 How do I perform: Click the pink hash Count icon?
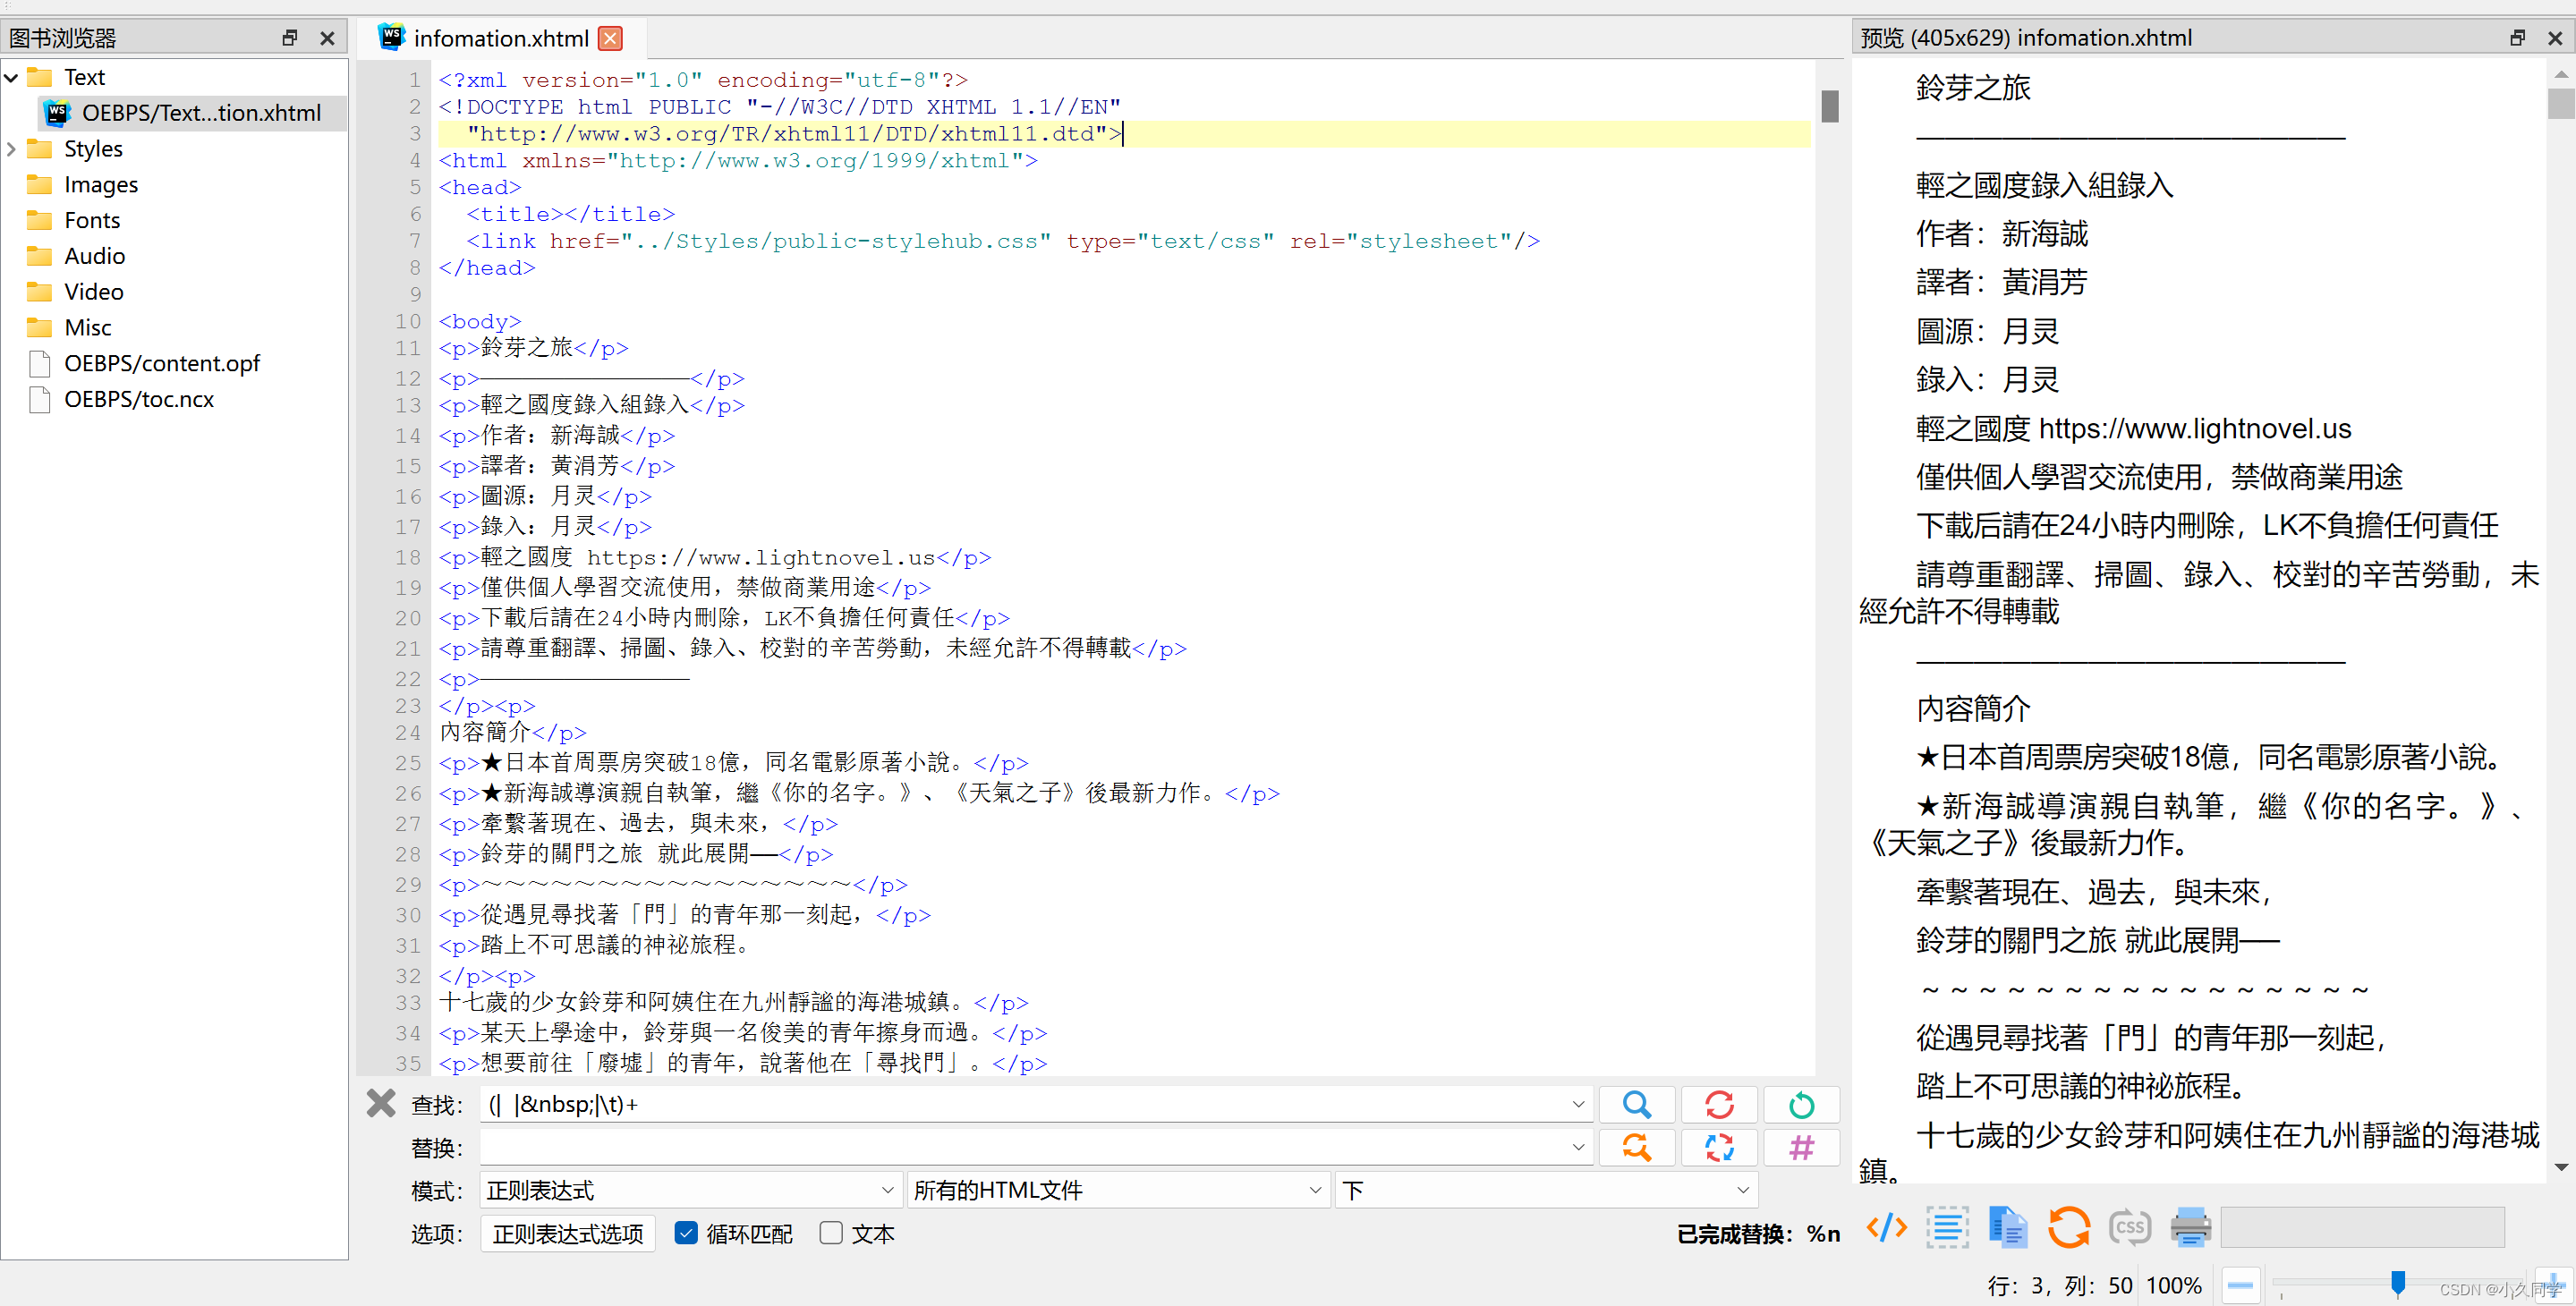[x=1800, y=1147]
